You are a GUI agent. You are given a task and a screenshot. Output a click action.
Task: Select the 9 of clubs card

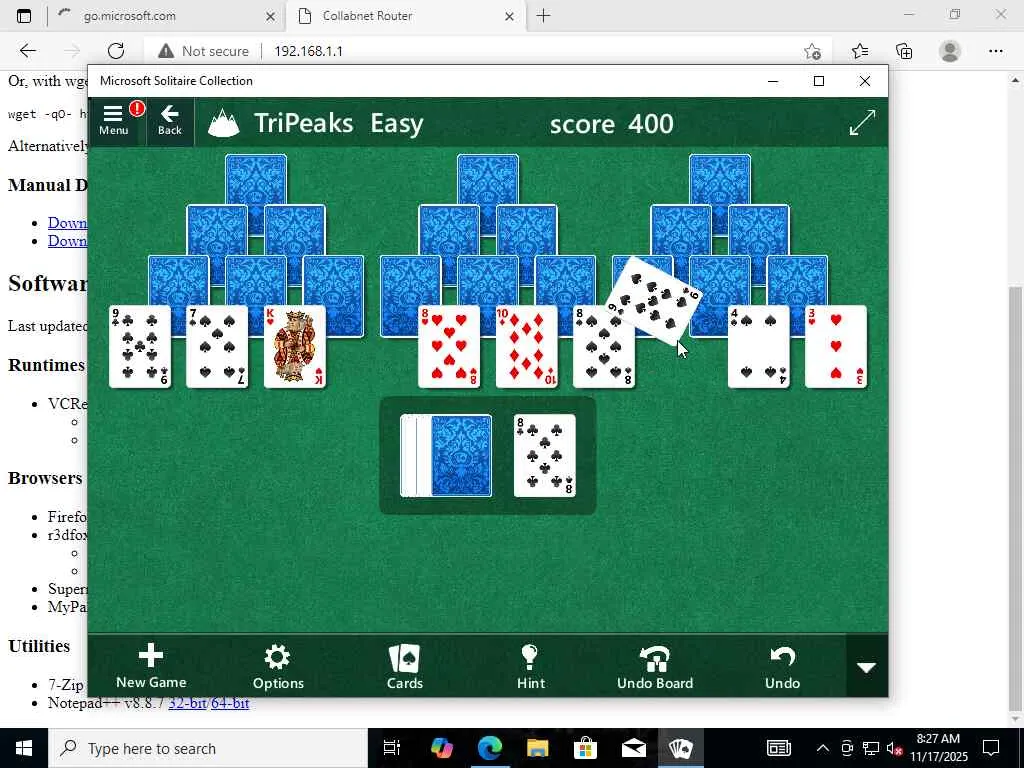pyautogui.click(x=140, y=347)
